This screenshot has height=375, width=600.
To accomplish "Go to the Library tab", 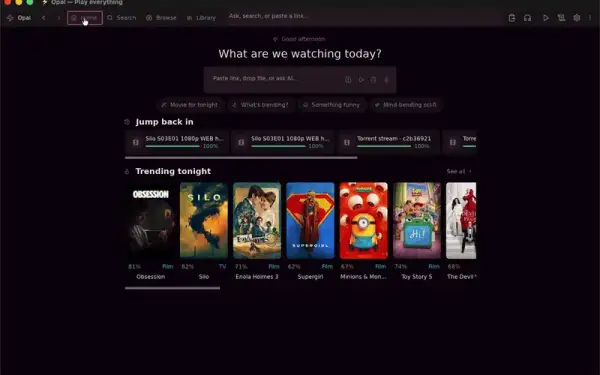I will (x=201, y=18).
